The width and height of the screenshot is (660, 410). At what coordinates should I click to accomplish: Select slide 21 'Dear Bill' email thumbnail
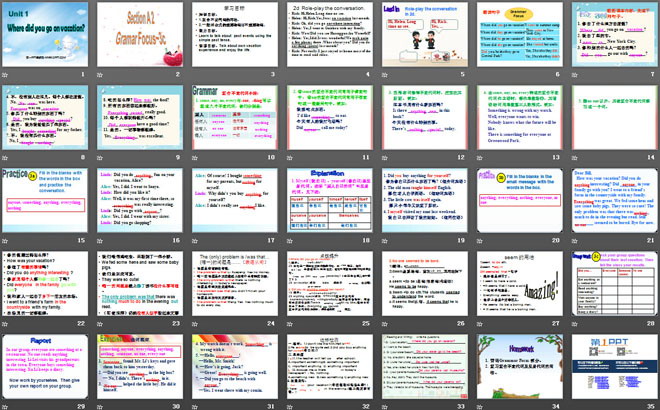[615, 200]
